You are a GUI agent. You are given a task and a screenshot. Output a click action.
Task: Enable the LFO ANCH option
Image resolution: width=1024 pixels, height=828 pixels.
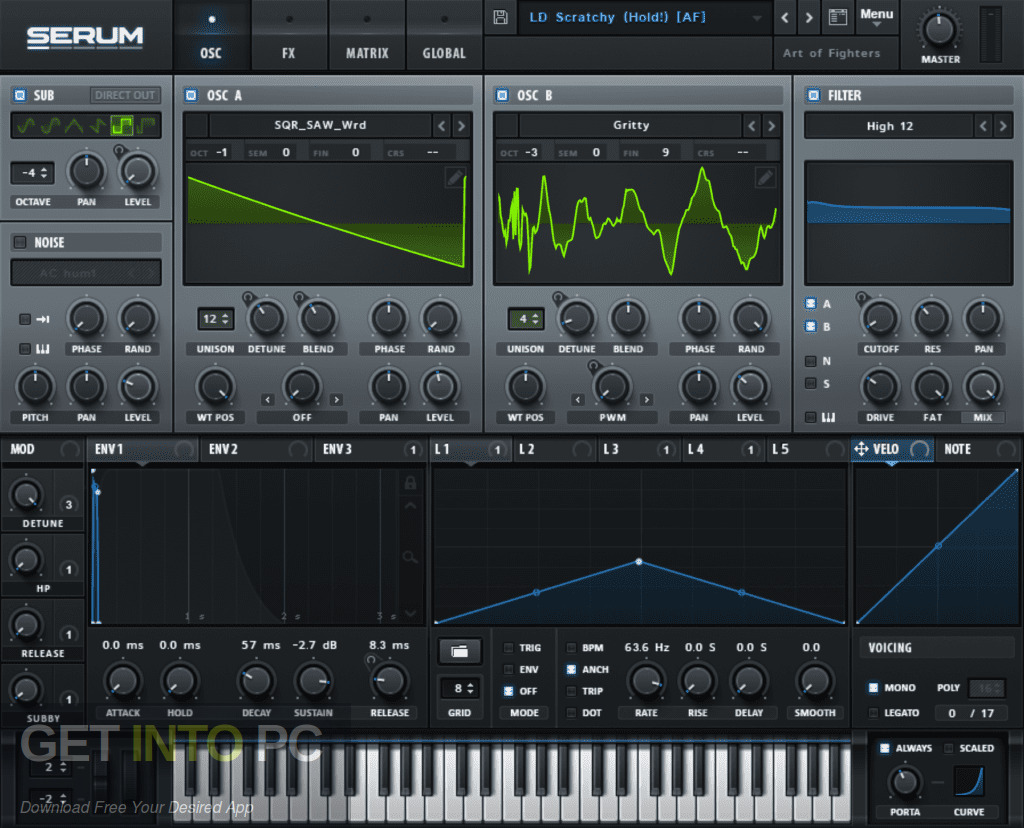pos(571,669)
